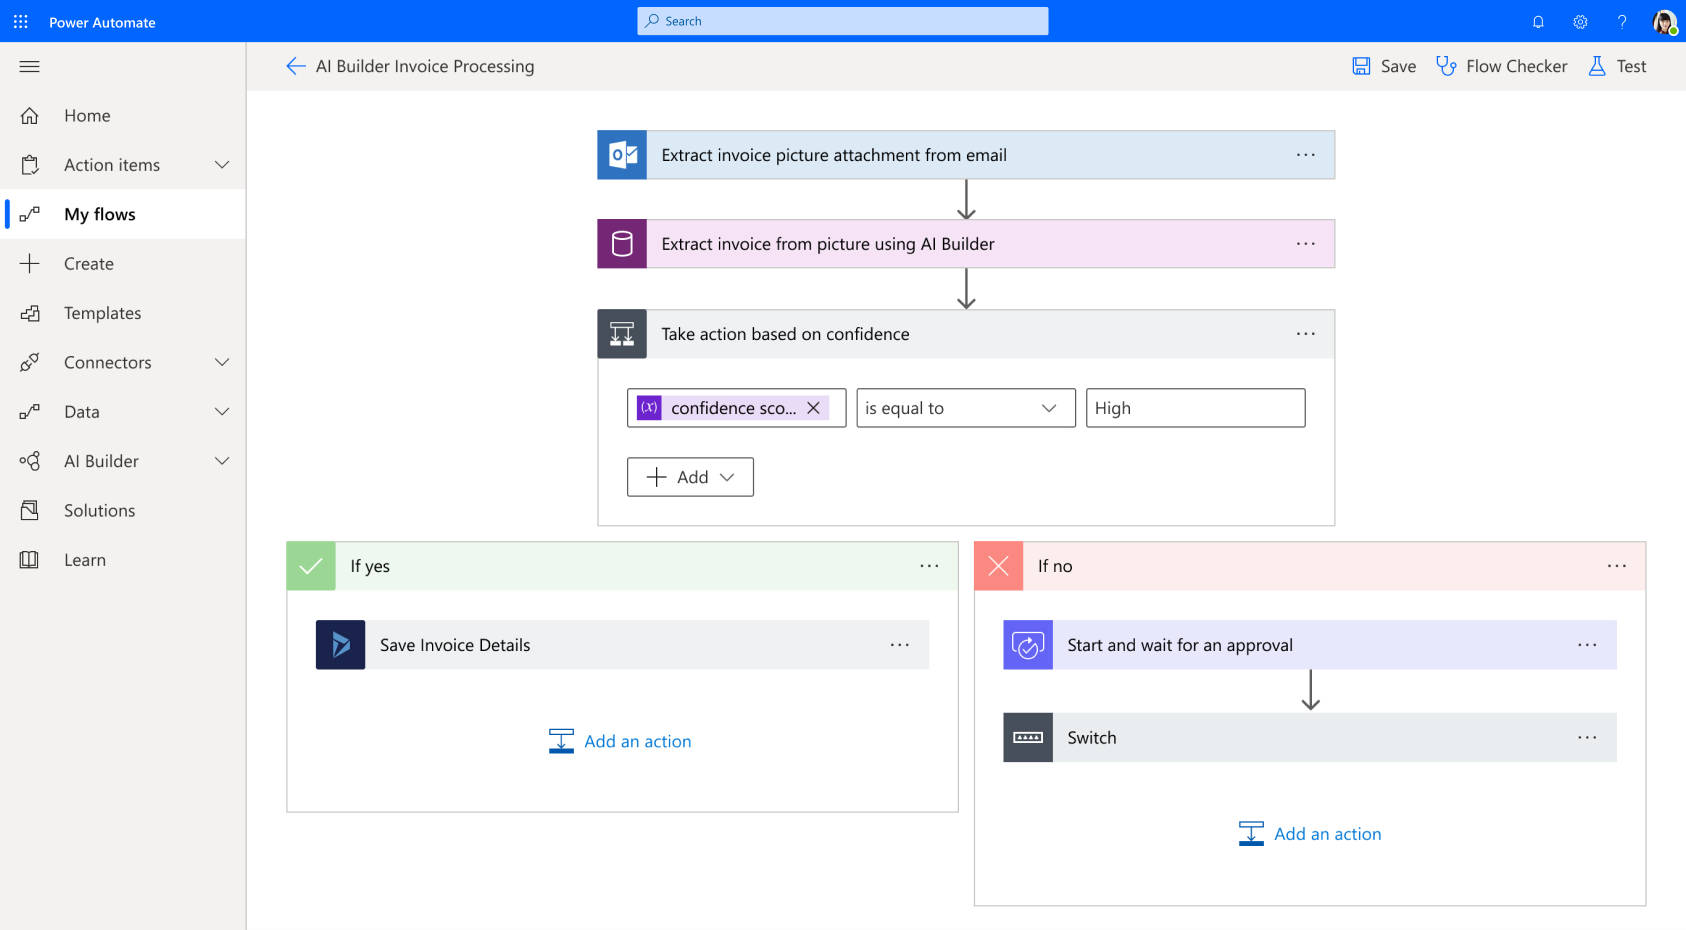Expand the Data menu in sidebar

222,411
